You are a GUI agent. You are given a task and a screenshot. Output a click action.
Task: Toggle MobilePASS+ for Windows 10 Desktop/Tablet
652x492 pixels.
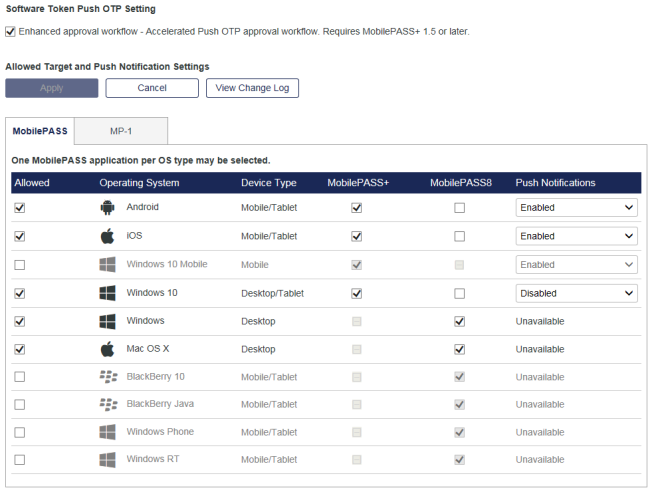356,294
